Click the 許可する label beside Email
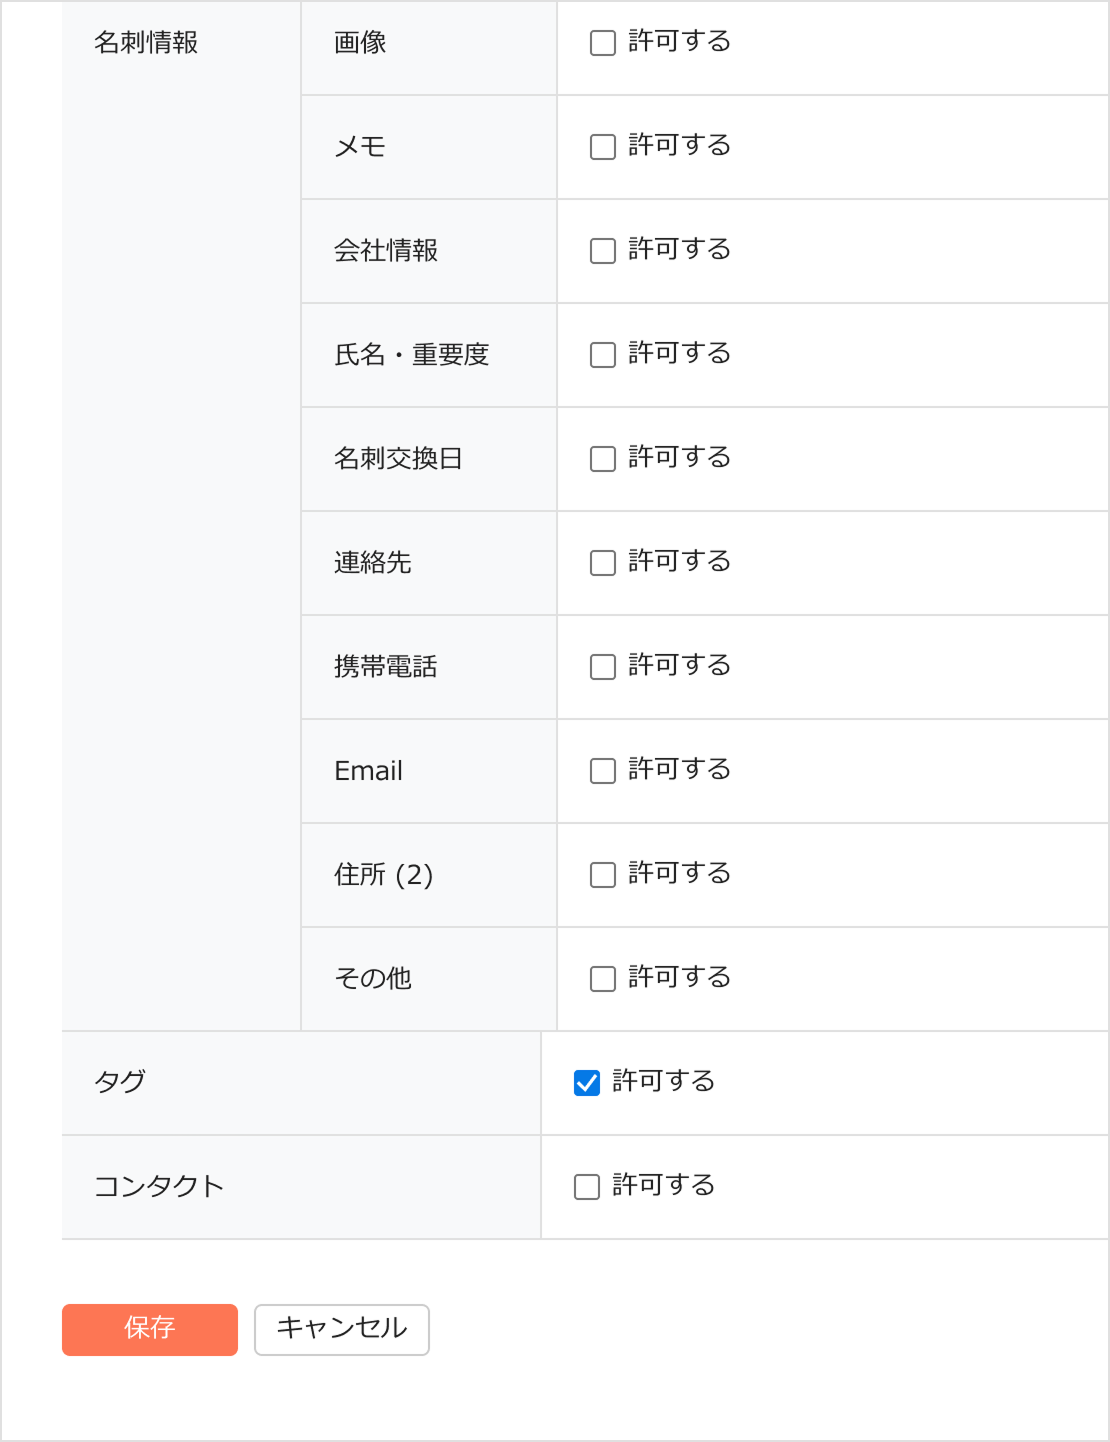The width and height of the screenshot is (1110, 1442). [x=679, y=770]
